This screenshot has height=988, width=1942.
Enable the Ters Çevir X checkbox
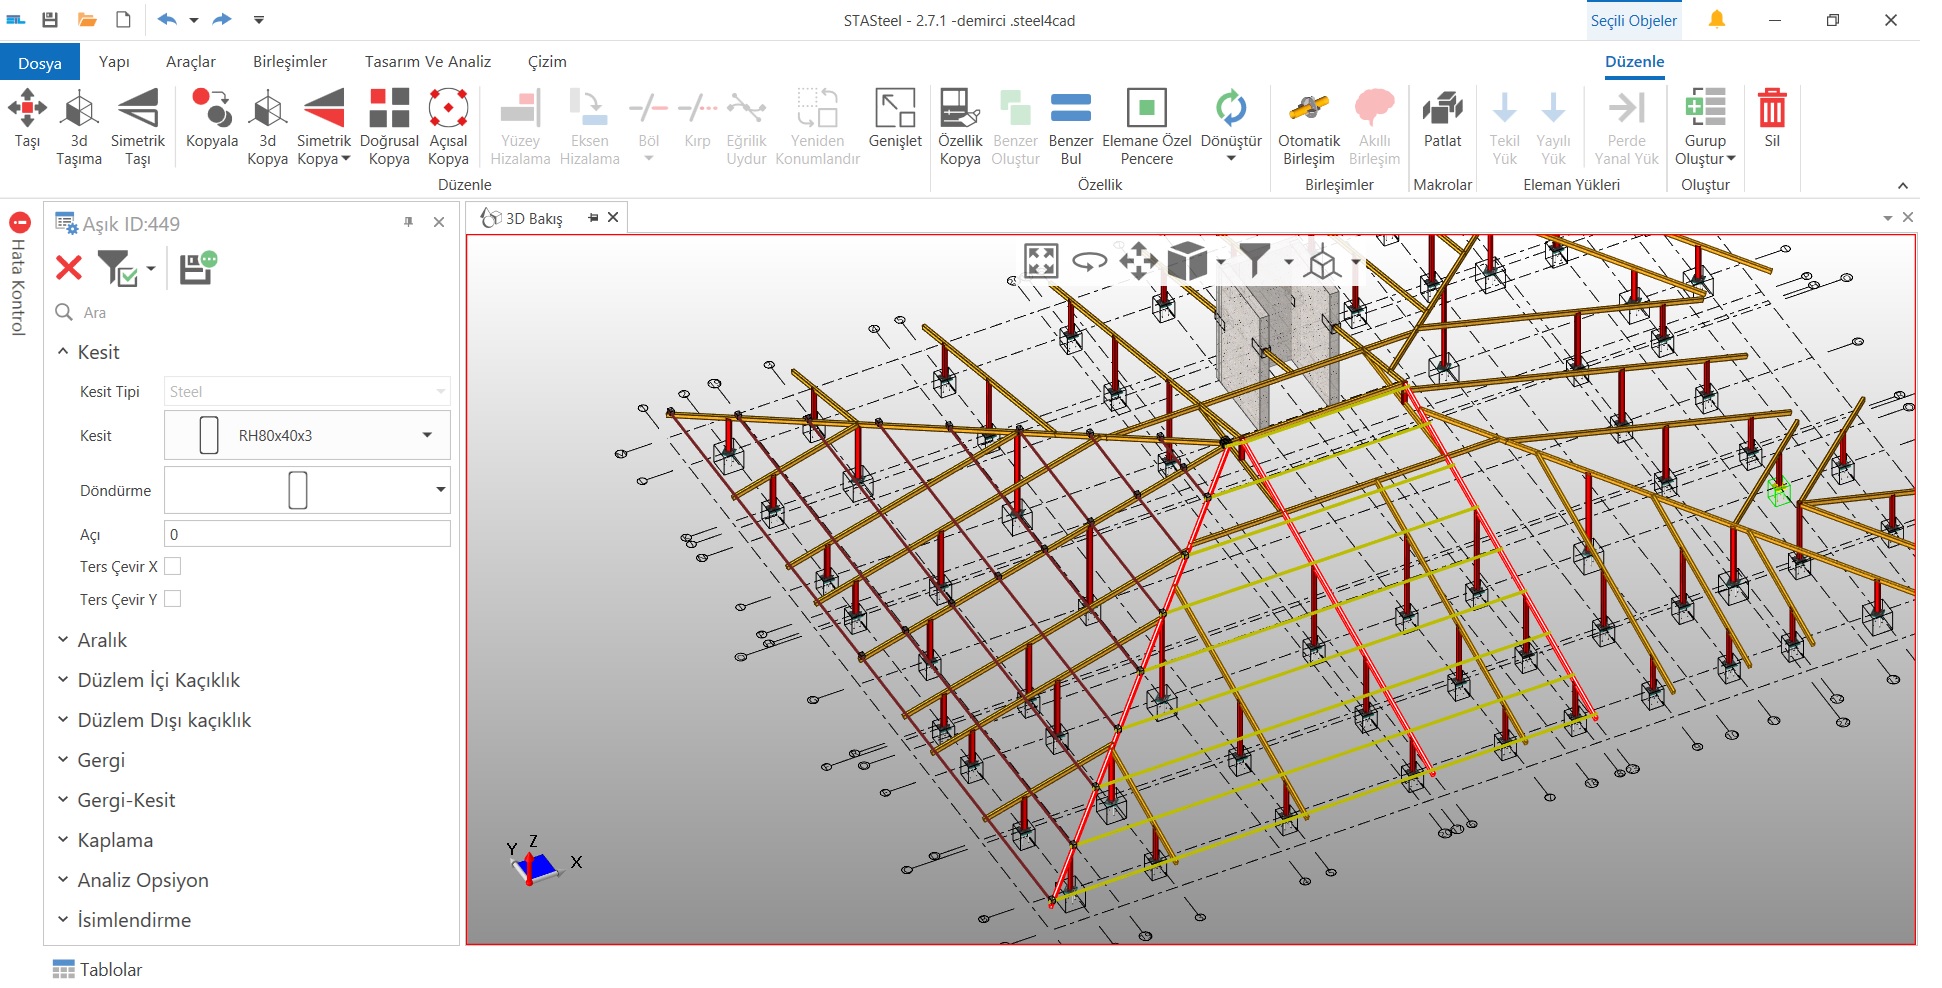[173, 566]
